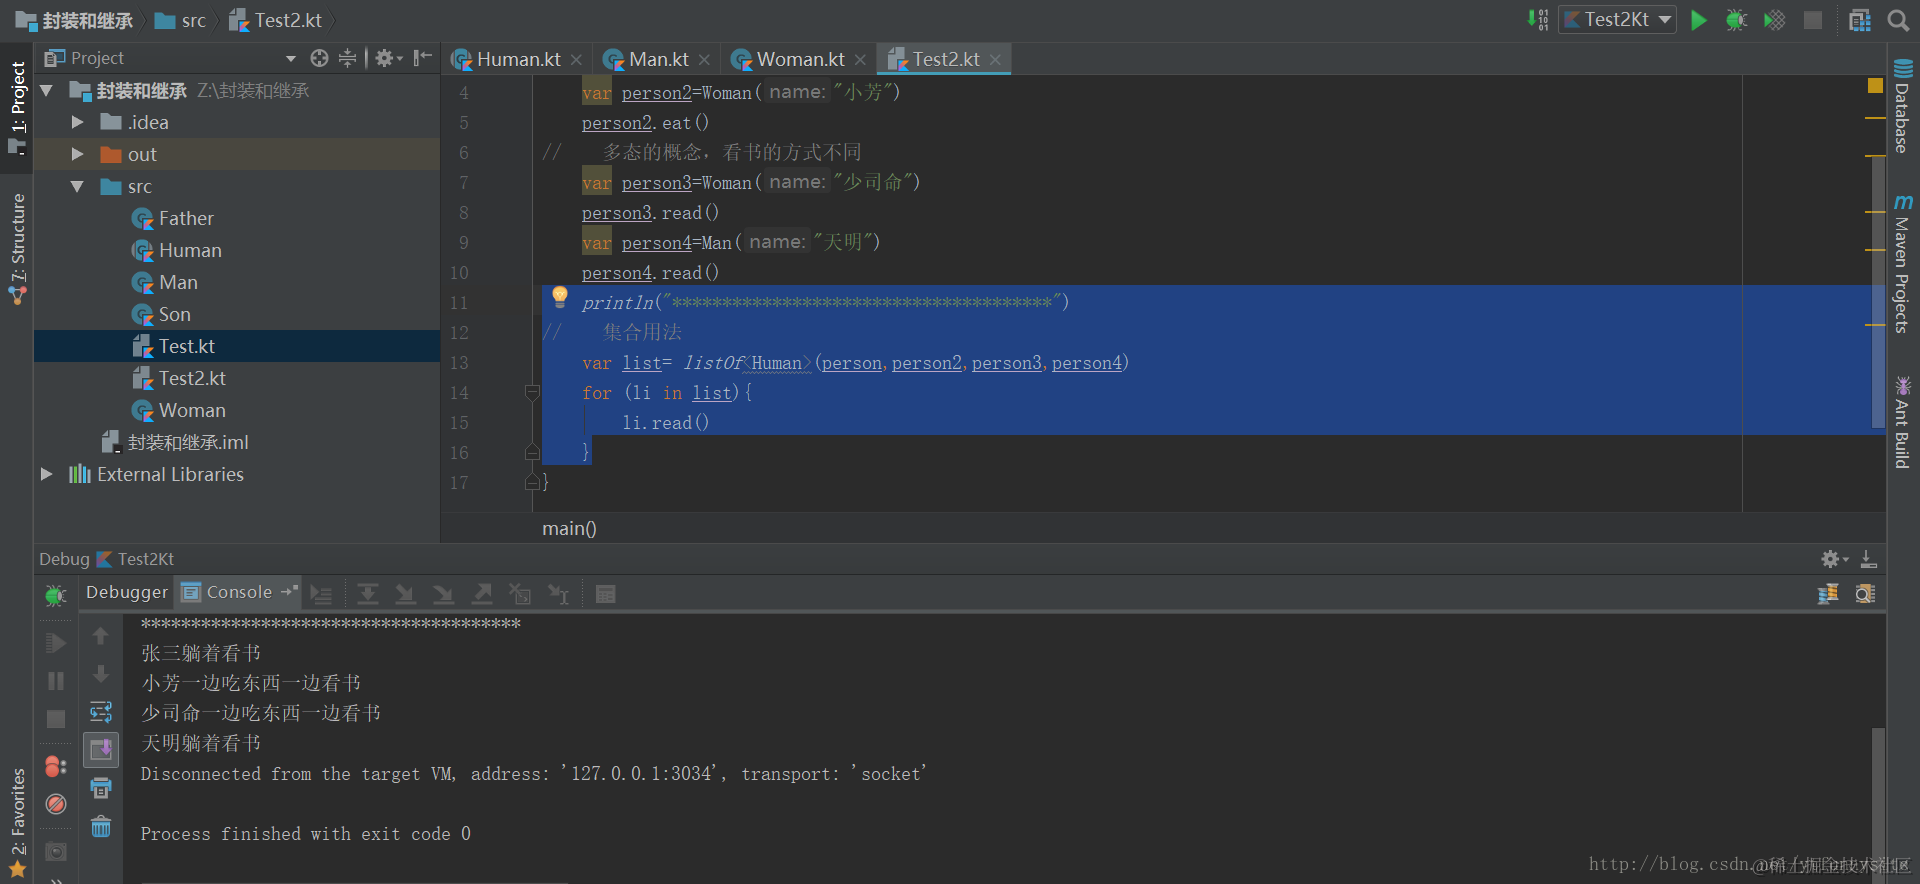Open the Ant Build side panel
The image size is (1920, 884).
[1902, 421]
